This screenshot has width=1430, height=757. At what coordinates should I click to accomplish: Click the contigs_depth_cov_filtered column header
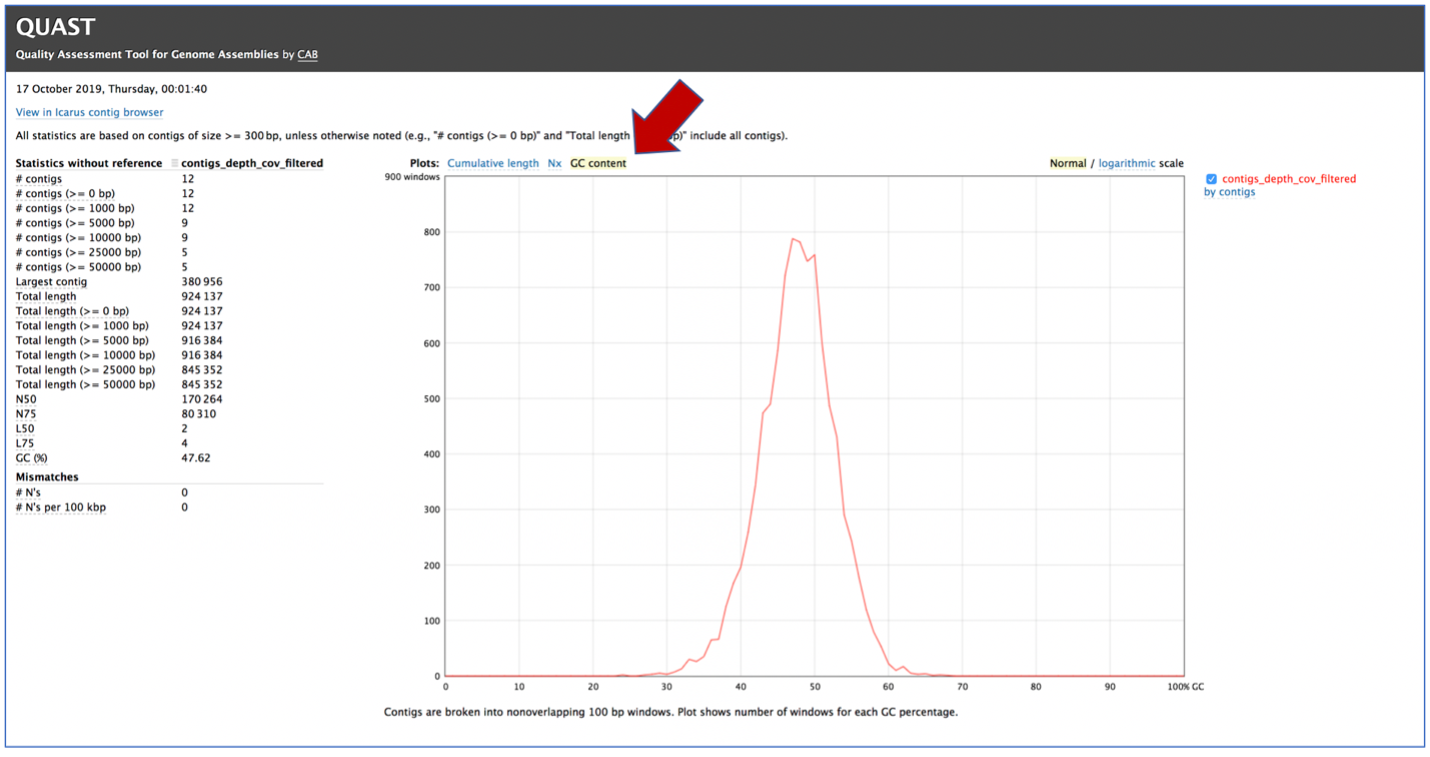click(x=252, y=163)
